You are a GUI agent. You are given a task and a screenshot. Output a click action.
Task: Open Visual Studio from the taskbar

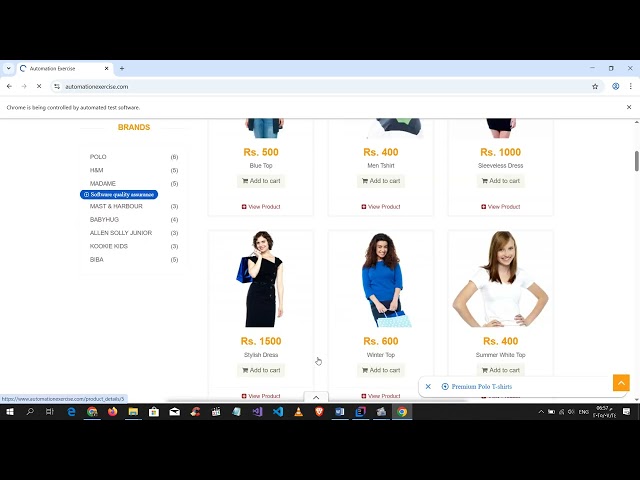pos(257,412)
